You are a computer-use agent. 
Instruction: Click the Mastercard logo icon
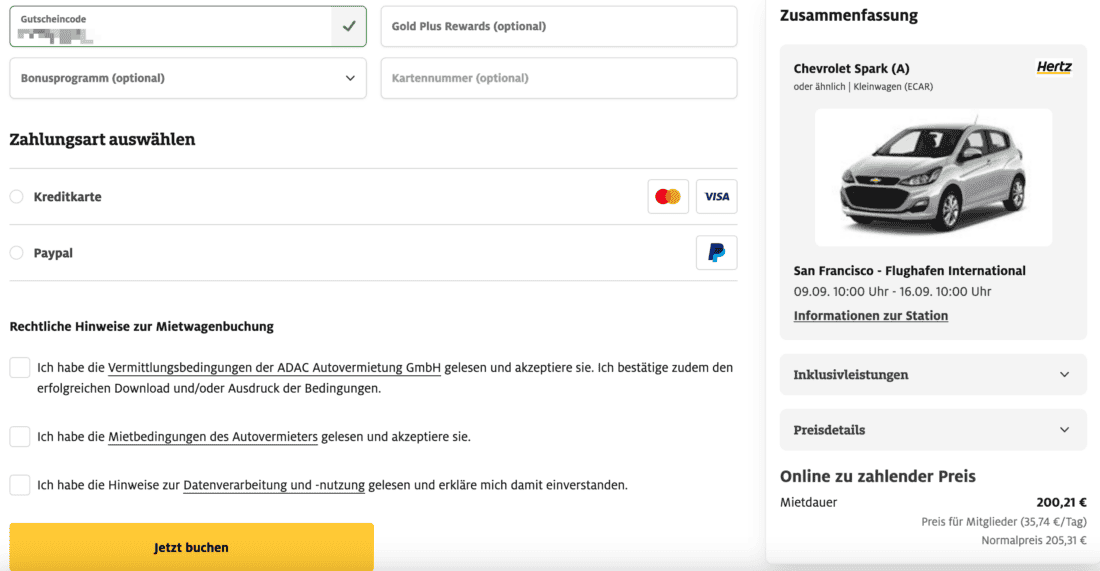pyautogui.click(x=667, y=197)
